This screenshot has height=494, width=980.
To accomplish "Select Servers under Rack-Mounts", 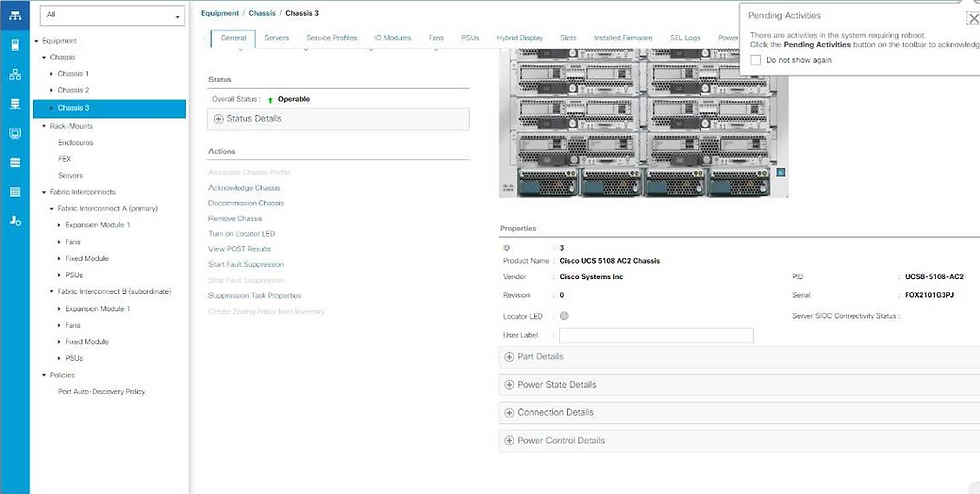I will click(x=71, y=176).
